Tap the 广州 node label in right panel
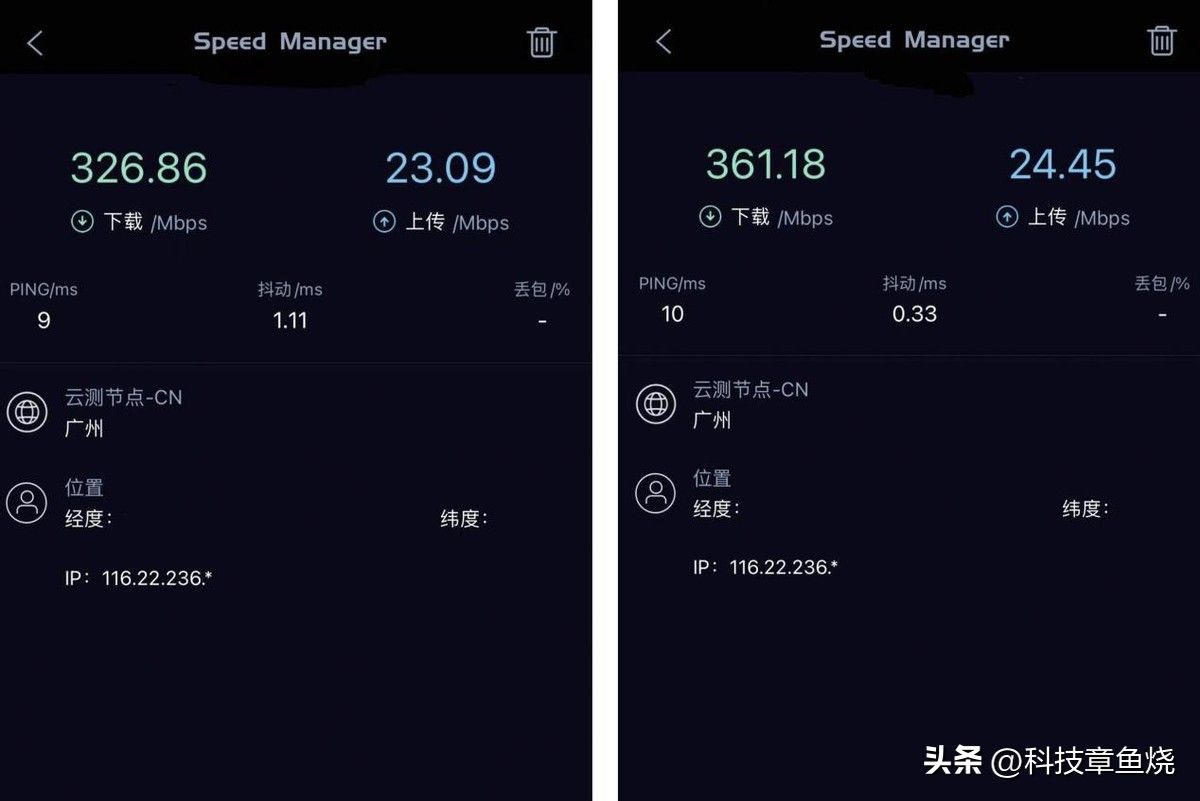 pos(712,420)
